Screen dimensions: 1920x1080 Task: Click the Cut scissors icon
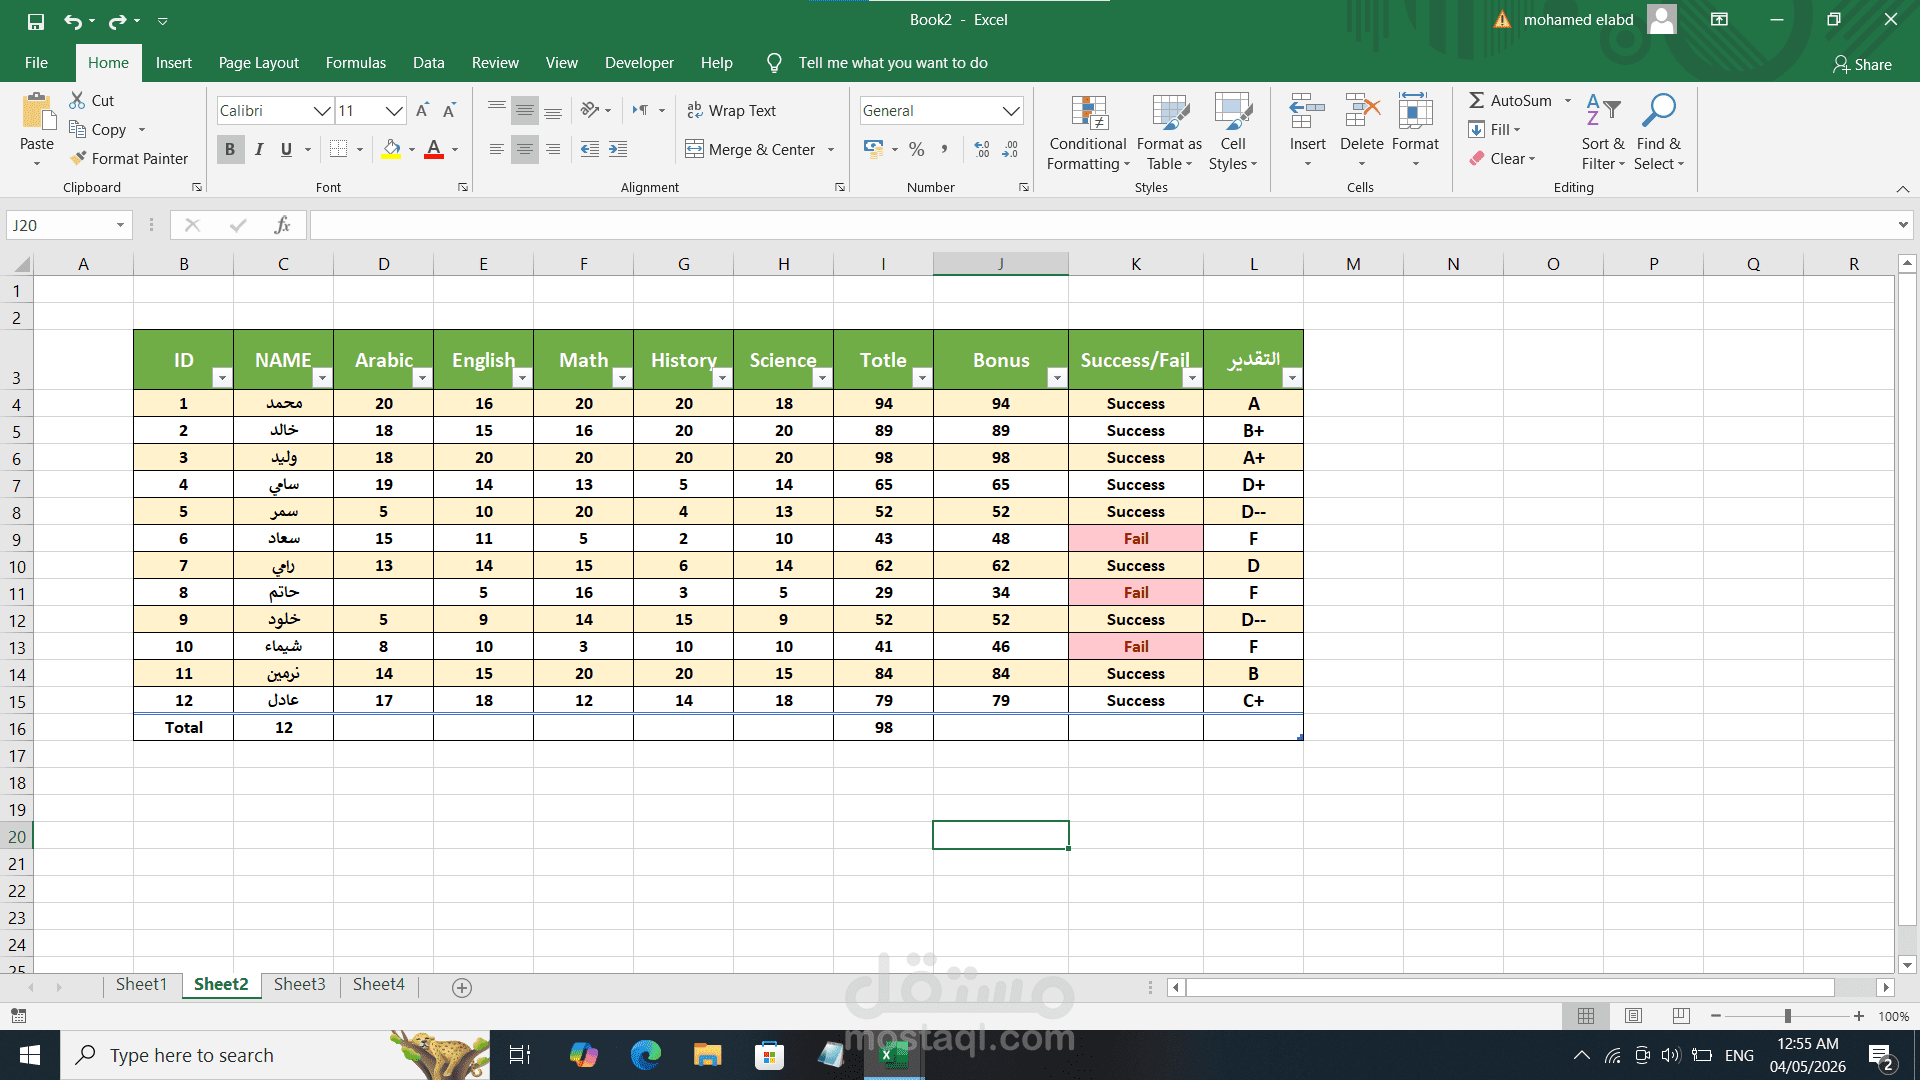pyautogui.click(x=77, y=100)
